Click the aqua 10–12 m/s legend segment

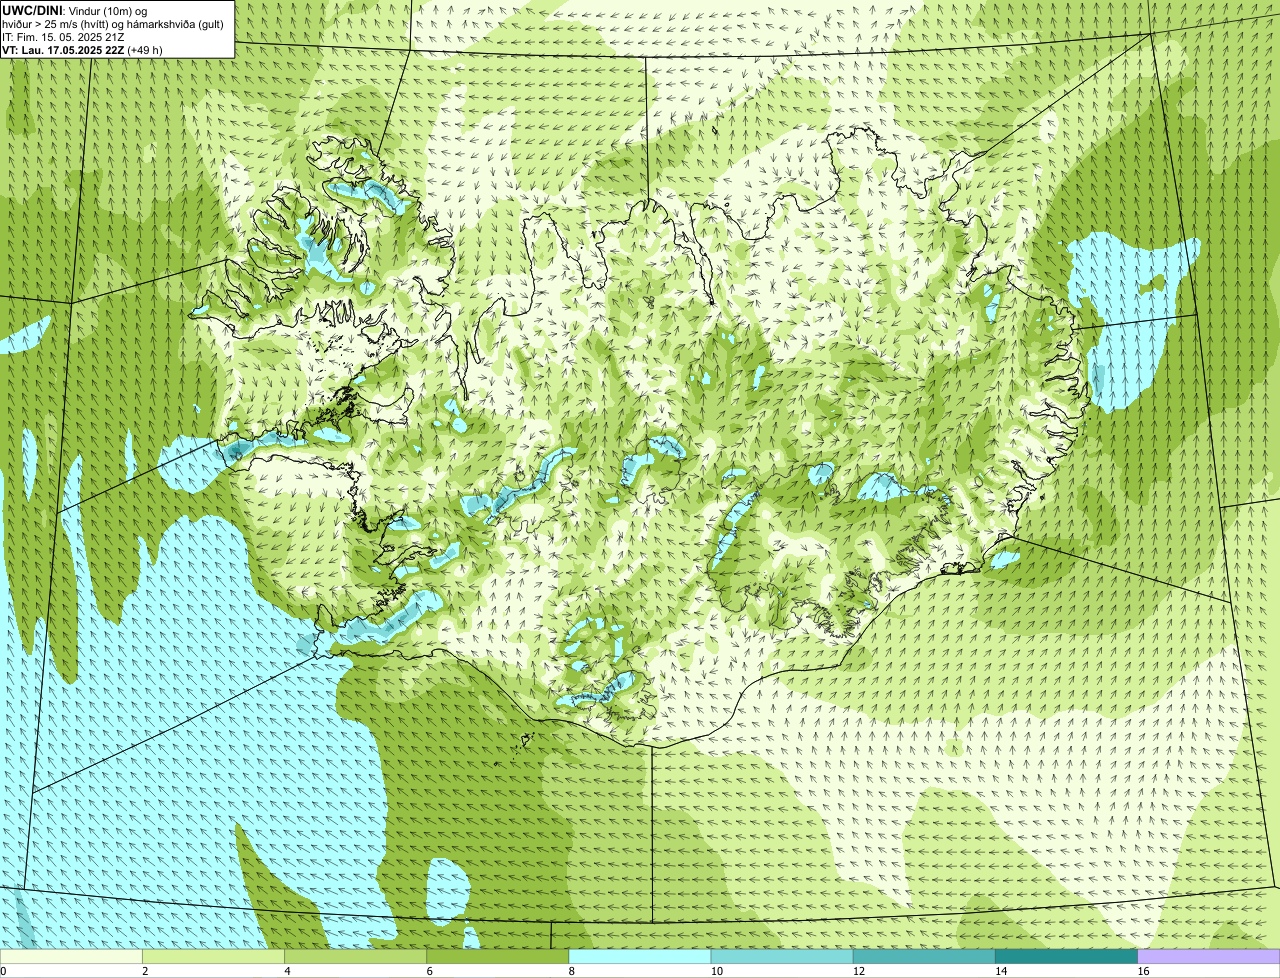coord(782,956)
